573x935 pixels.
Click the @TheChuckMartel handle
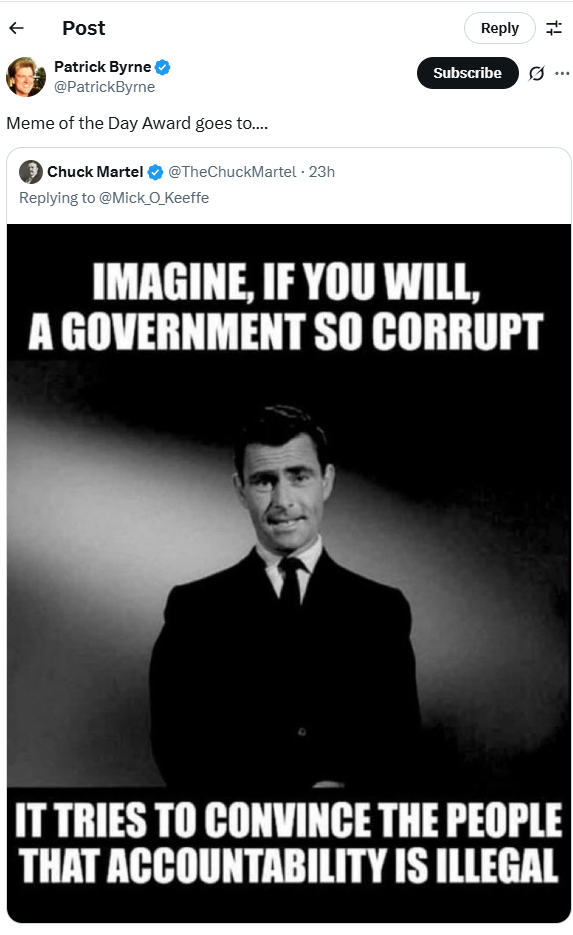[232, 172]
